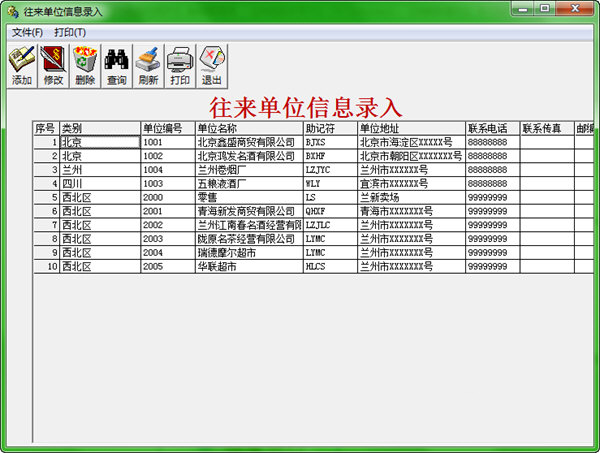This screenshot has height=453, width=600.
Task: Click unit number cell 2005
Action: [x=168, y=266]
